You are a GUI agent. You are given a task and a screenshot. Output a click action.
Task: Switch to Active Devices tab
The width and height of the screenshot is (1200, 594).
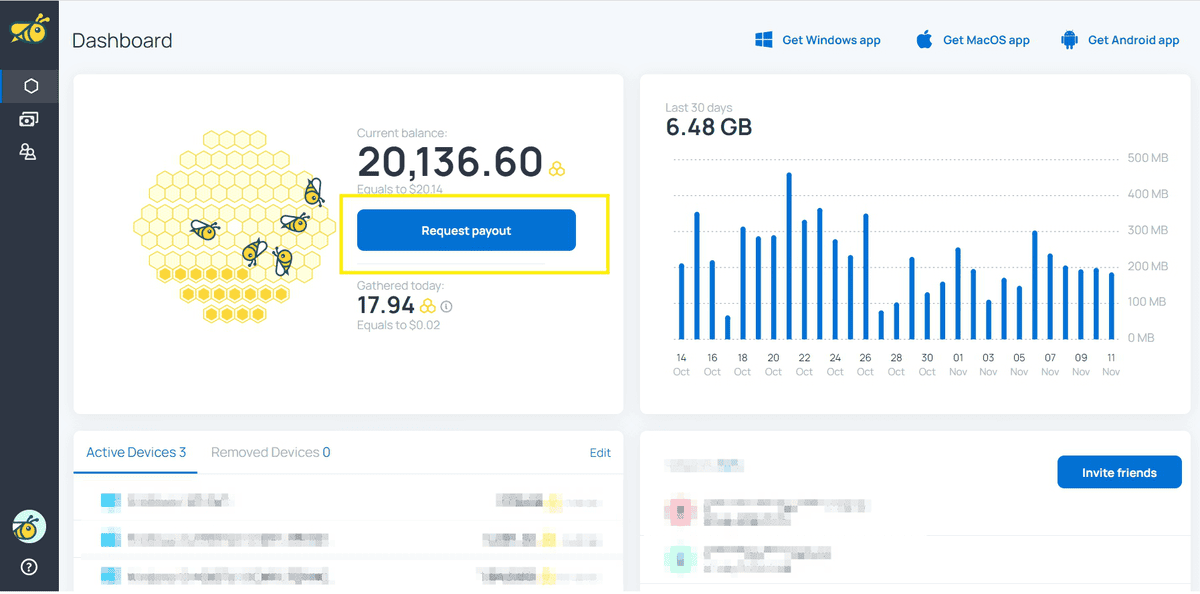pos(136,452)
